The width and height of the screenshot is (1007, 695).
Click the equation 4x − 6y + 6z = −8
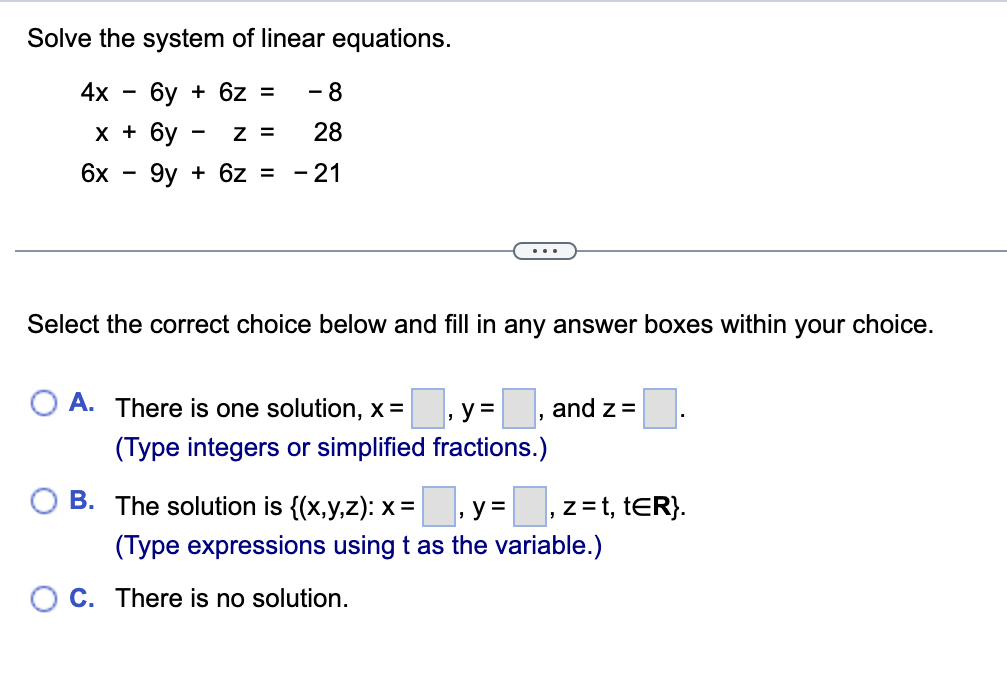coord(210,92)
